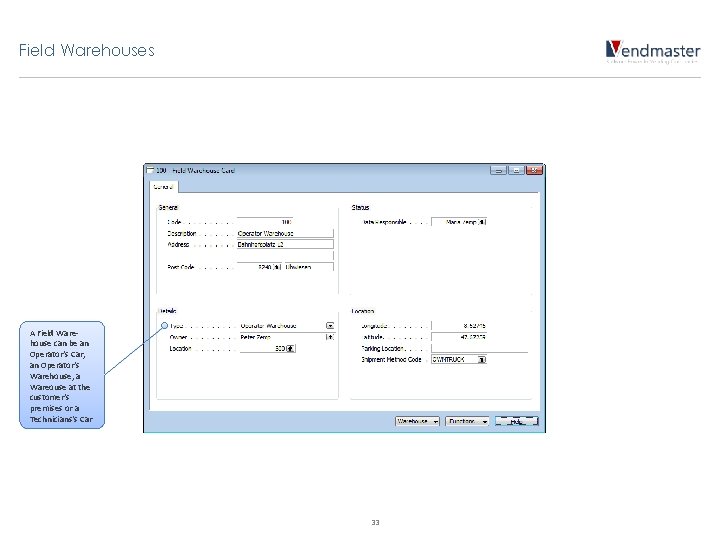Screen dimensions: 720x540
Task: Click the empty Parking Location field
Action: [479, 349]
